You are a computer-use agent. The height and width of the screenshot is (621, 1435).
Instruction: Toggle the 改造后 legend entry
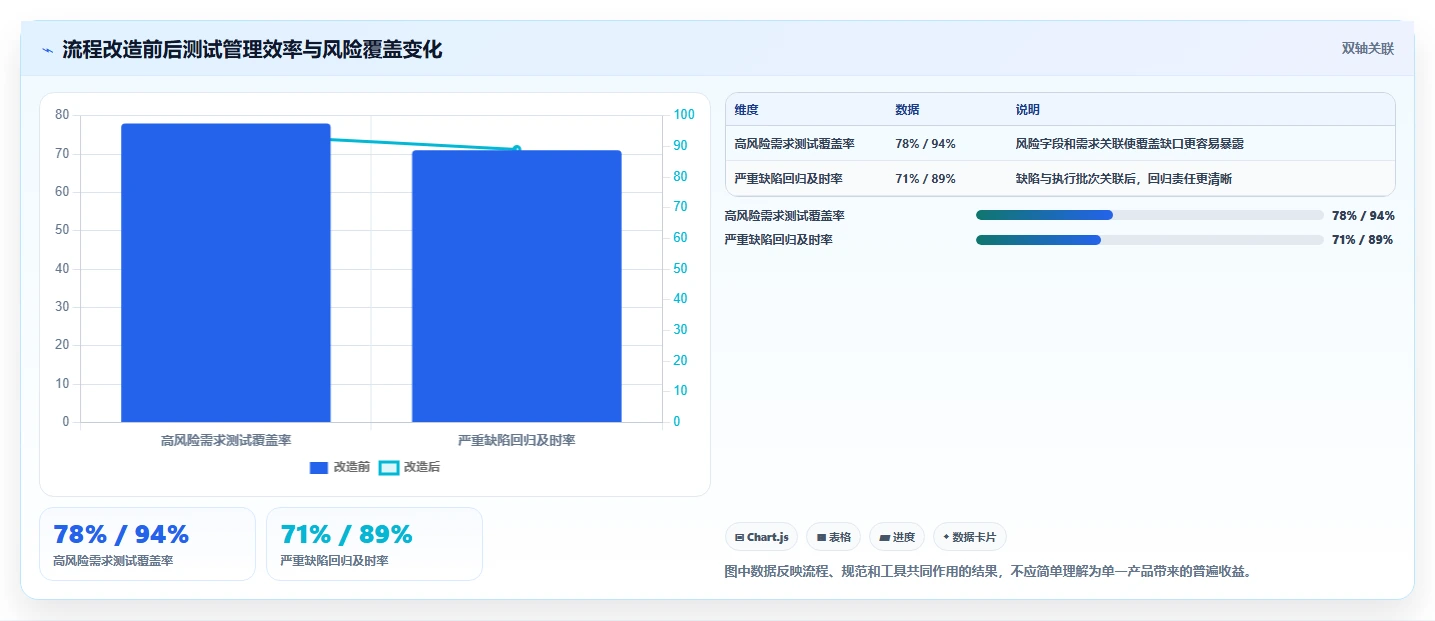pyautogui.click(x=410, y=467)
